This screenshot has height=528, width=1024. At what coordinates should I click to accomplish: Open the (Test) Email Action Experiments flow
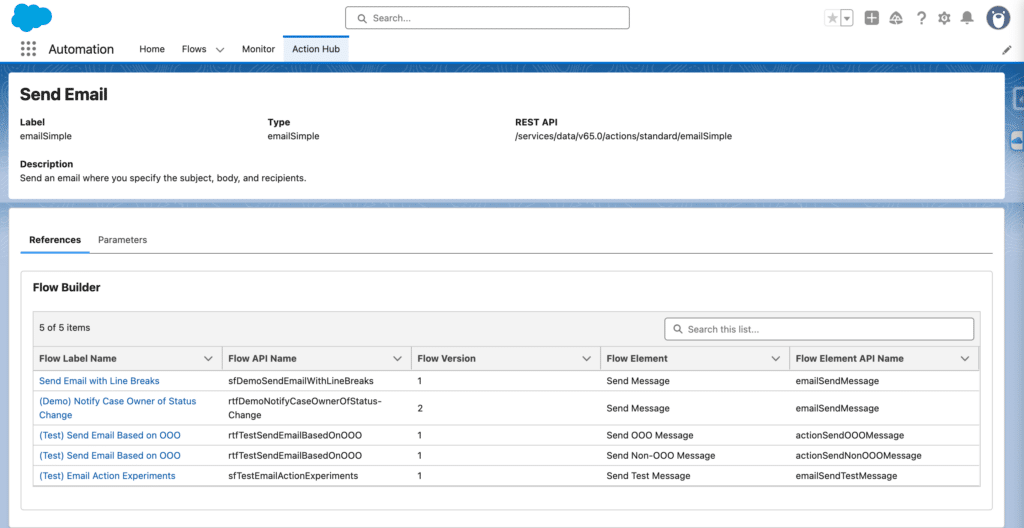pos(107,476)
